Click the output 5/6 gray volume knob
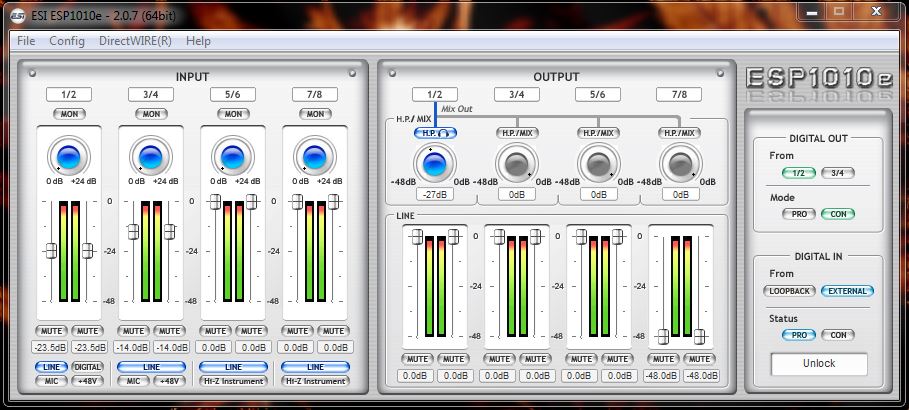Screen dimensions: 909x410 coord(599,164)
